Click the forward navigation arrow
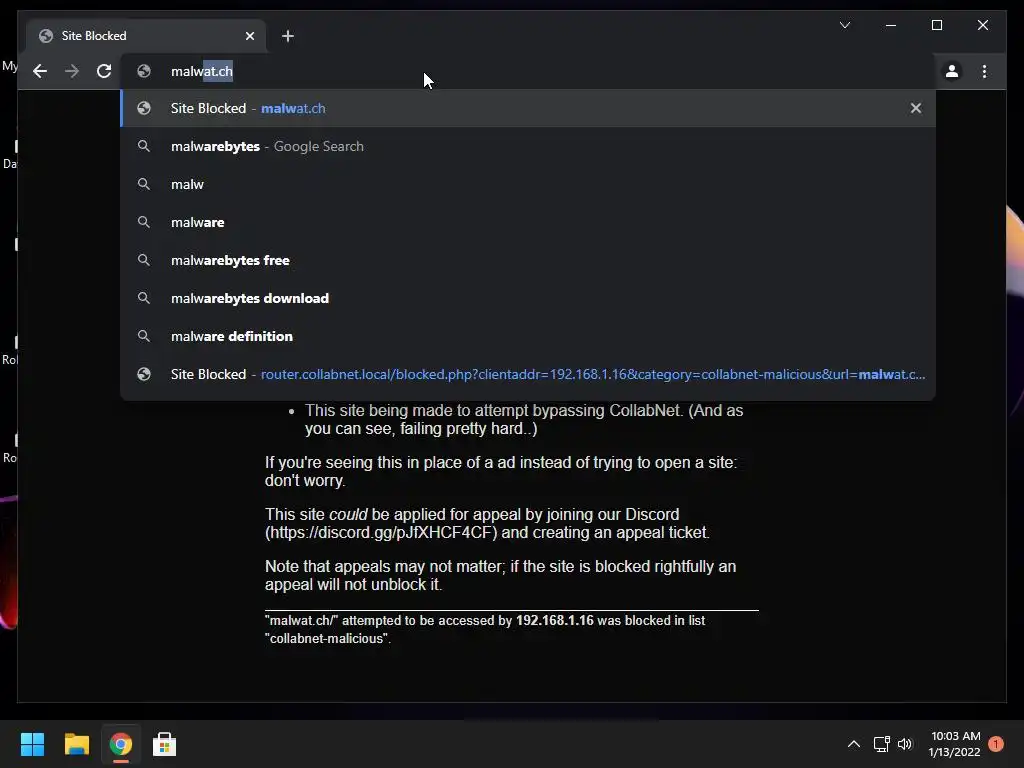 tap(72, 71)
